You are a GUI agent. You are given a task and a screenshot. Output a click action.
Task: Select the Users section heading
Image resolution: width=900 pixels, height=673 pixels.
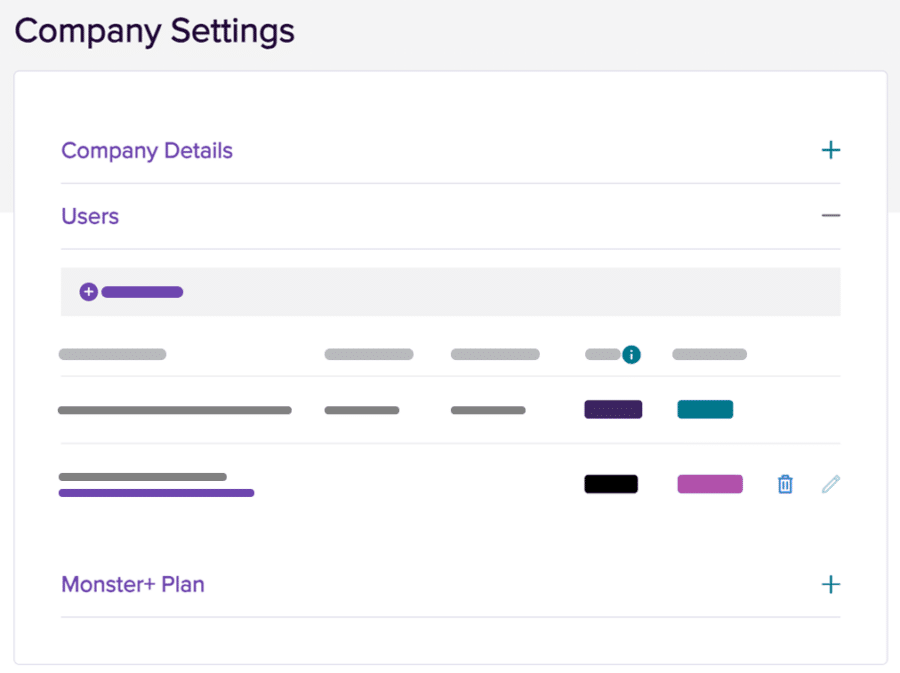click(90, 216)
